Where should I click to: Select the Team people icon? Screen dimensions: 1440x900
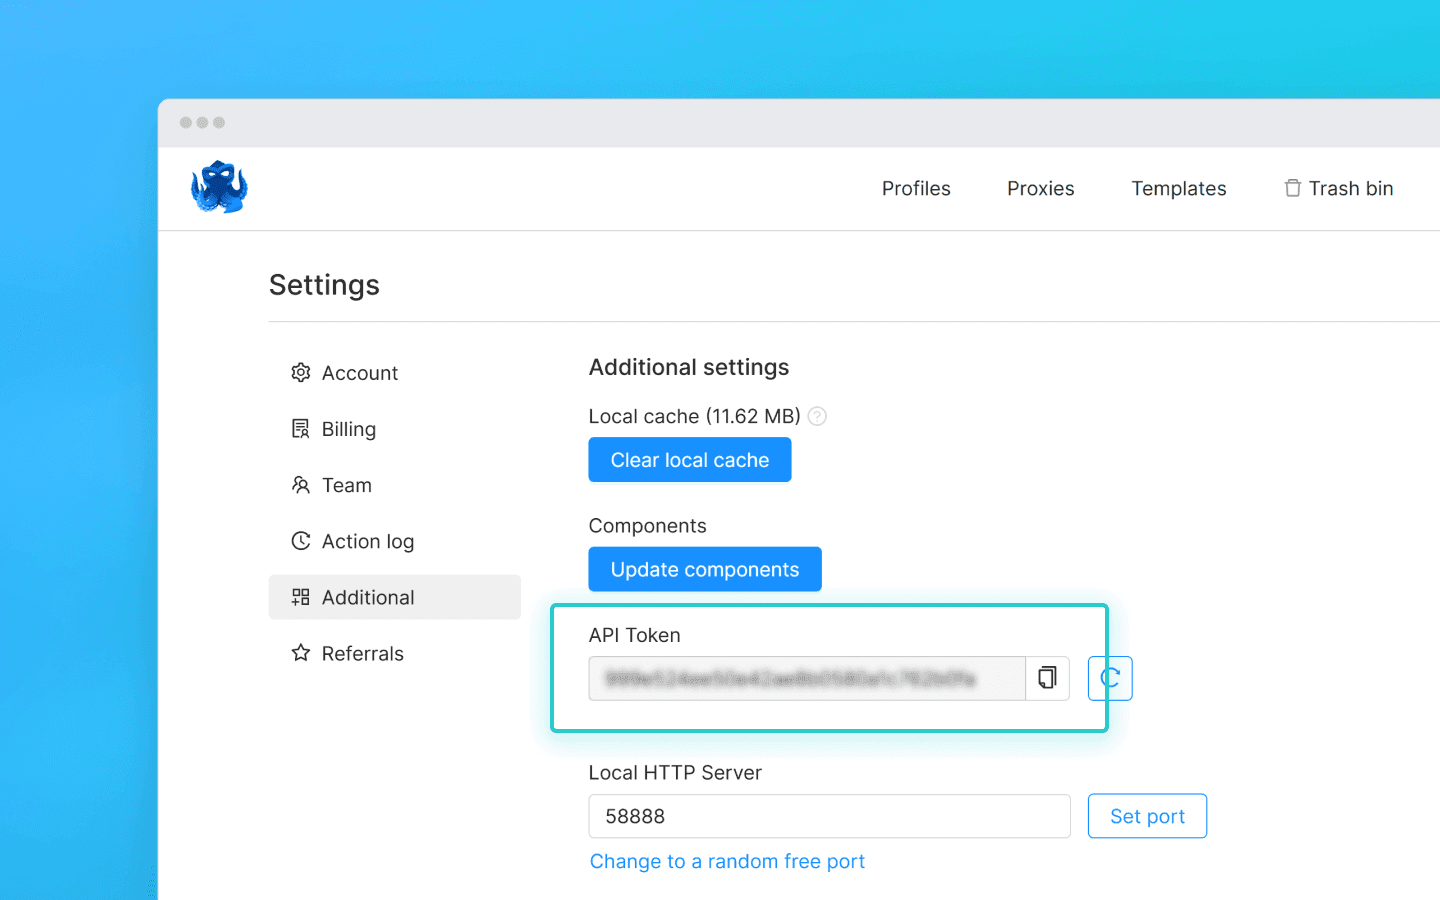tap(300, 484)
